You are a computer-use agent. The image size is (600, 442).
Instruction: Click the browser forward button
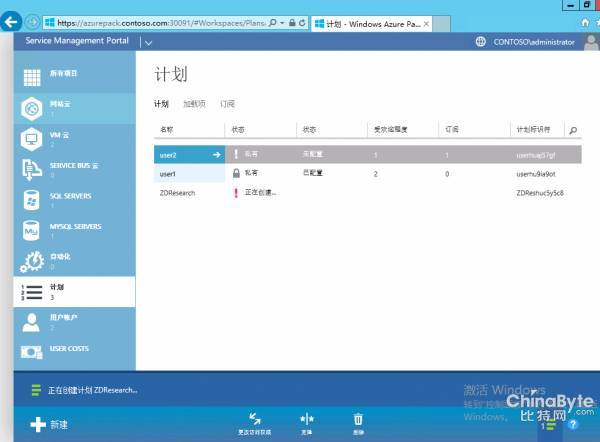point(32,22)
